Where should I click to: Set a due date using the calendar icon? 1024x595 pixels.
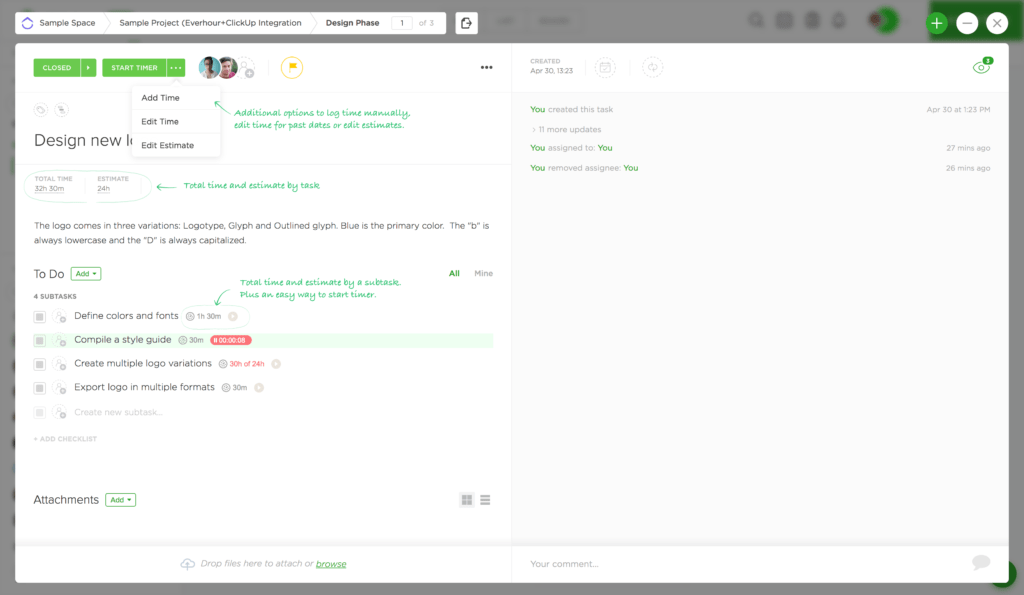[x=605, y=67]
